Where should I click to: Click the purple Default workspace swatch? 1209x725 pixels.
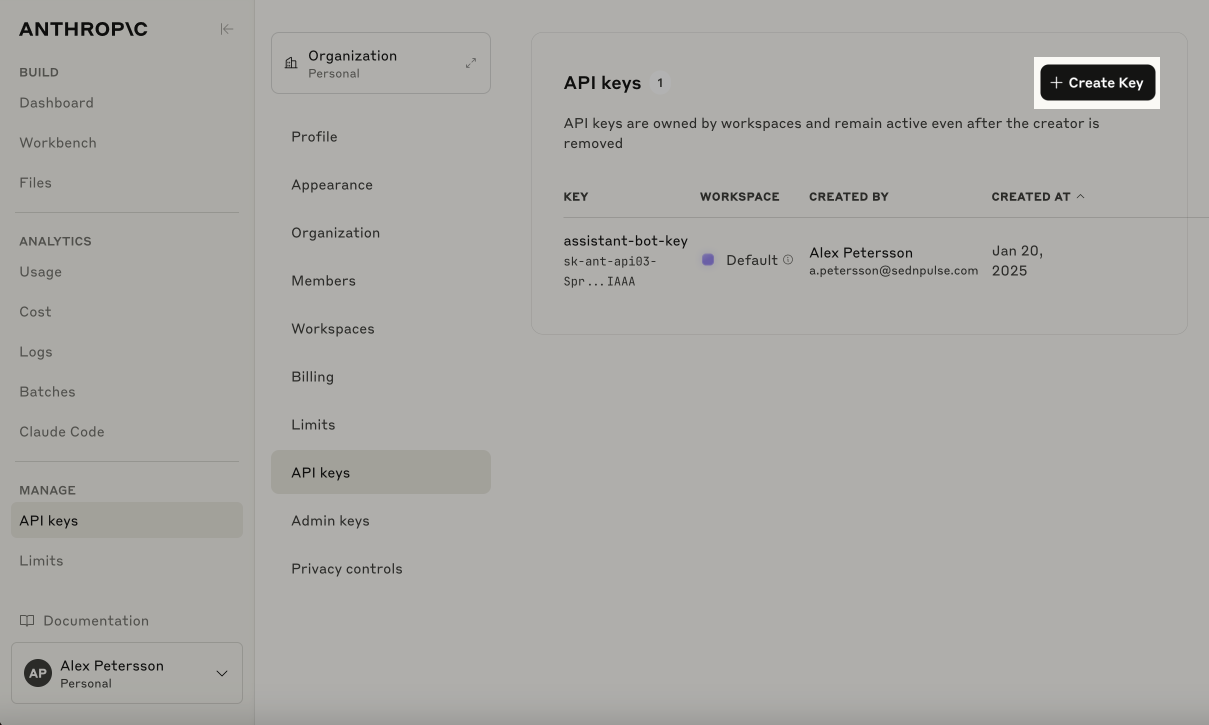pos(708,260)
